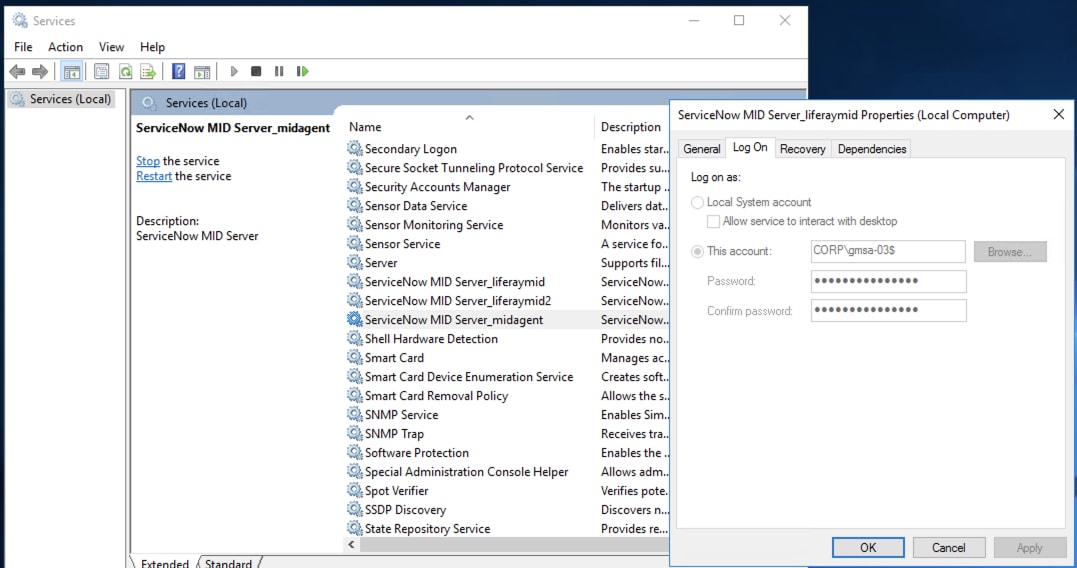Switch to the Log On tab
Image resolution: width=1077 pixels, height=568 pixels.
coord(750,147)
